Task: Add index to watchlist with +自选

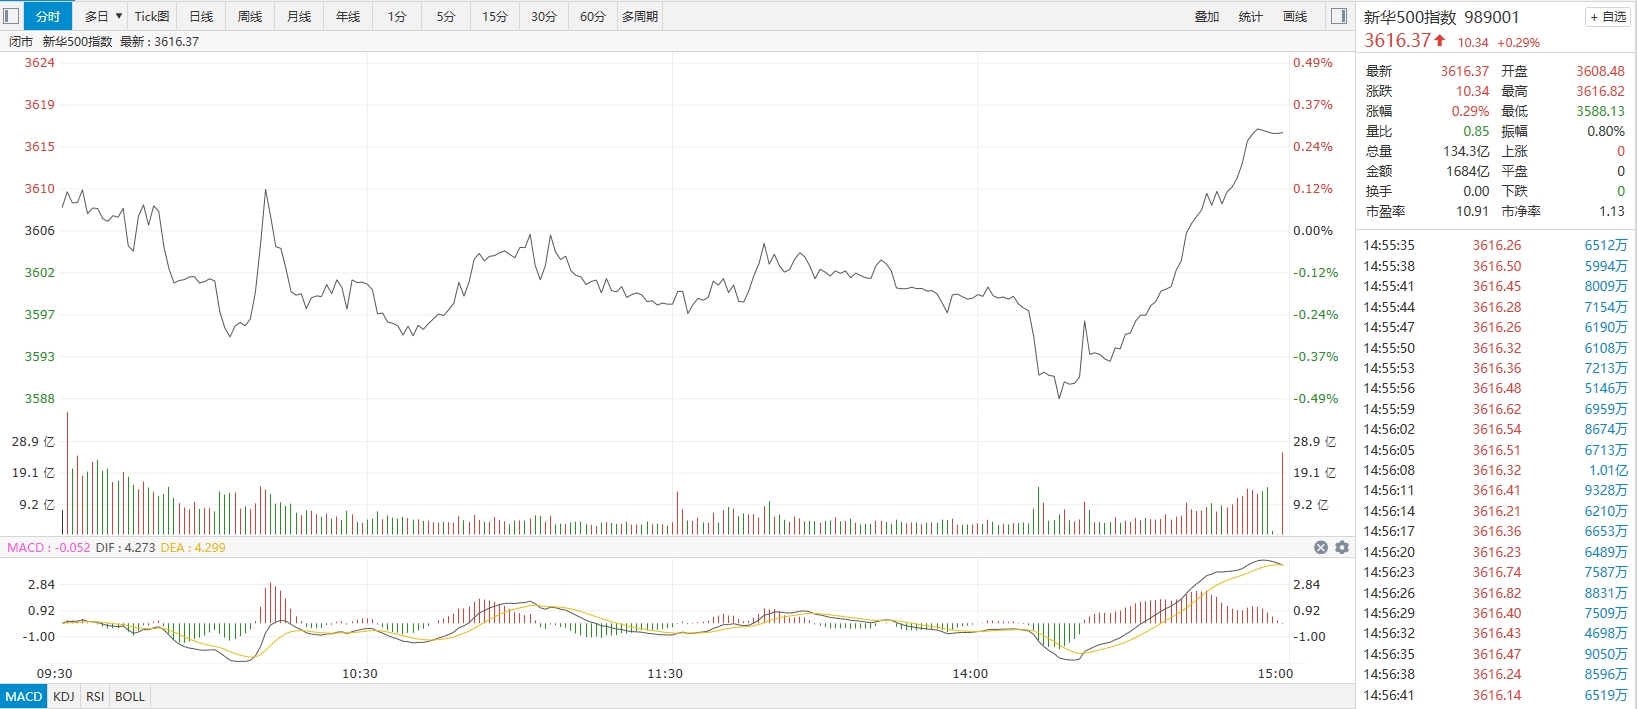Action: tap(1608, 17)
